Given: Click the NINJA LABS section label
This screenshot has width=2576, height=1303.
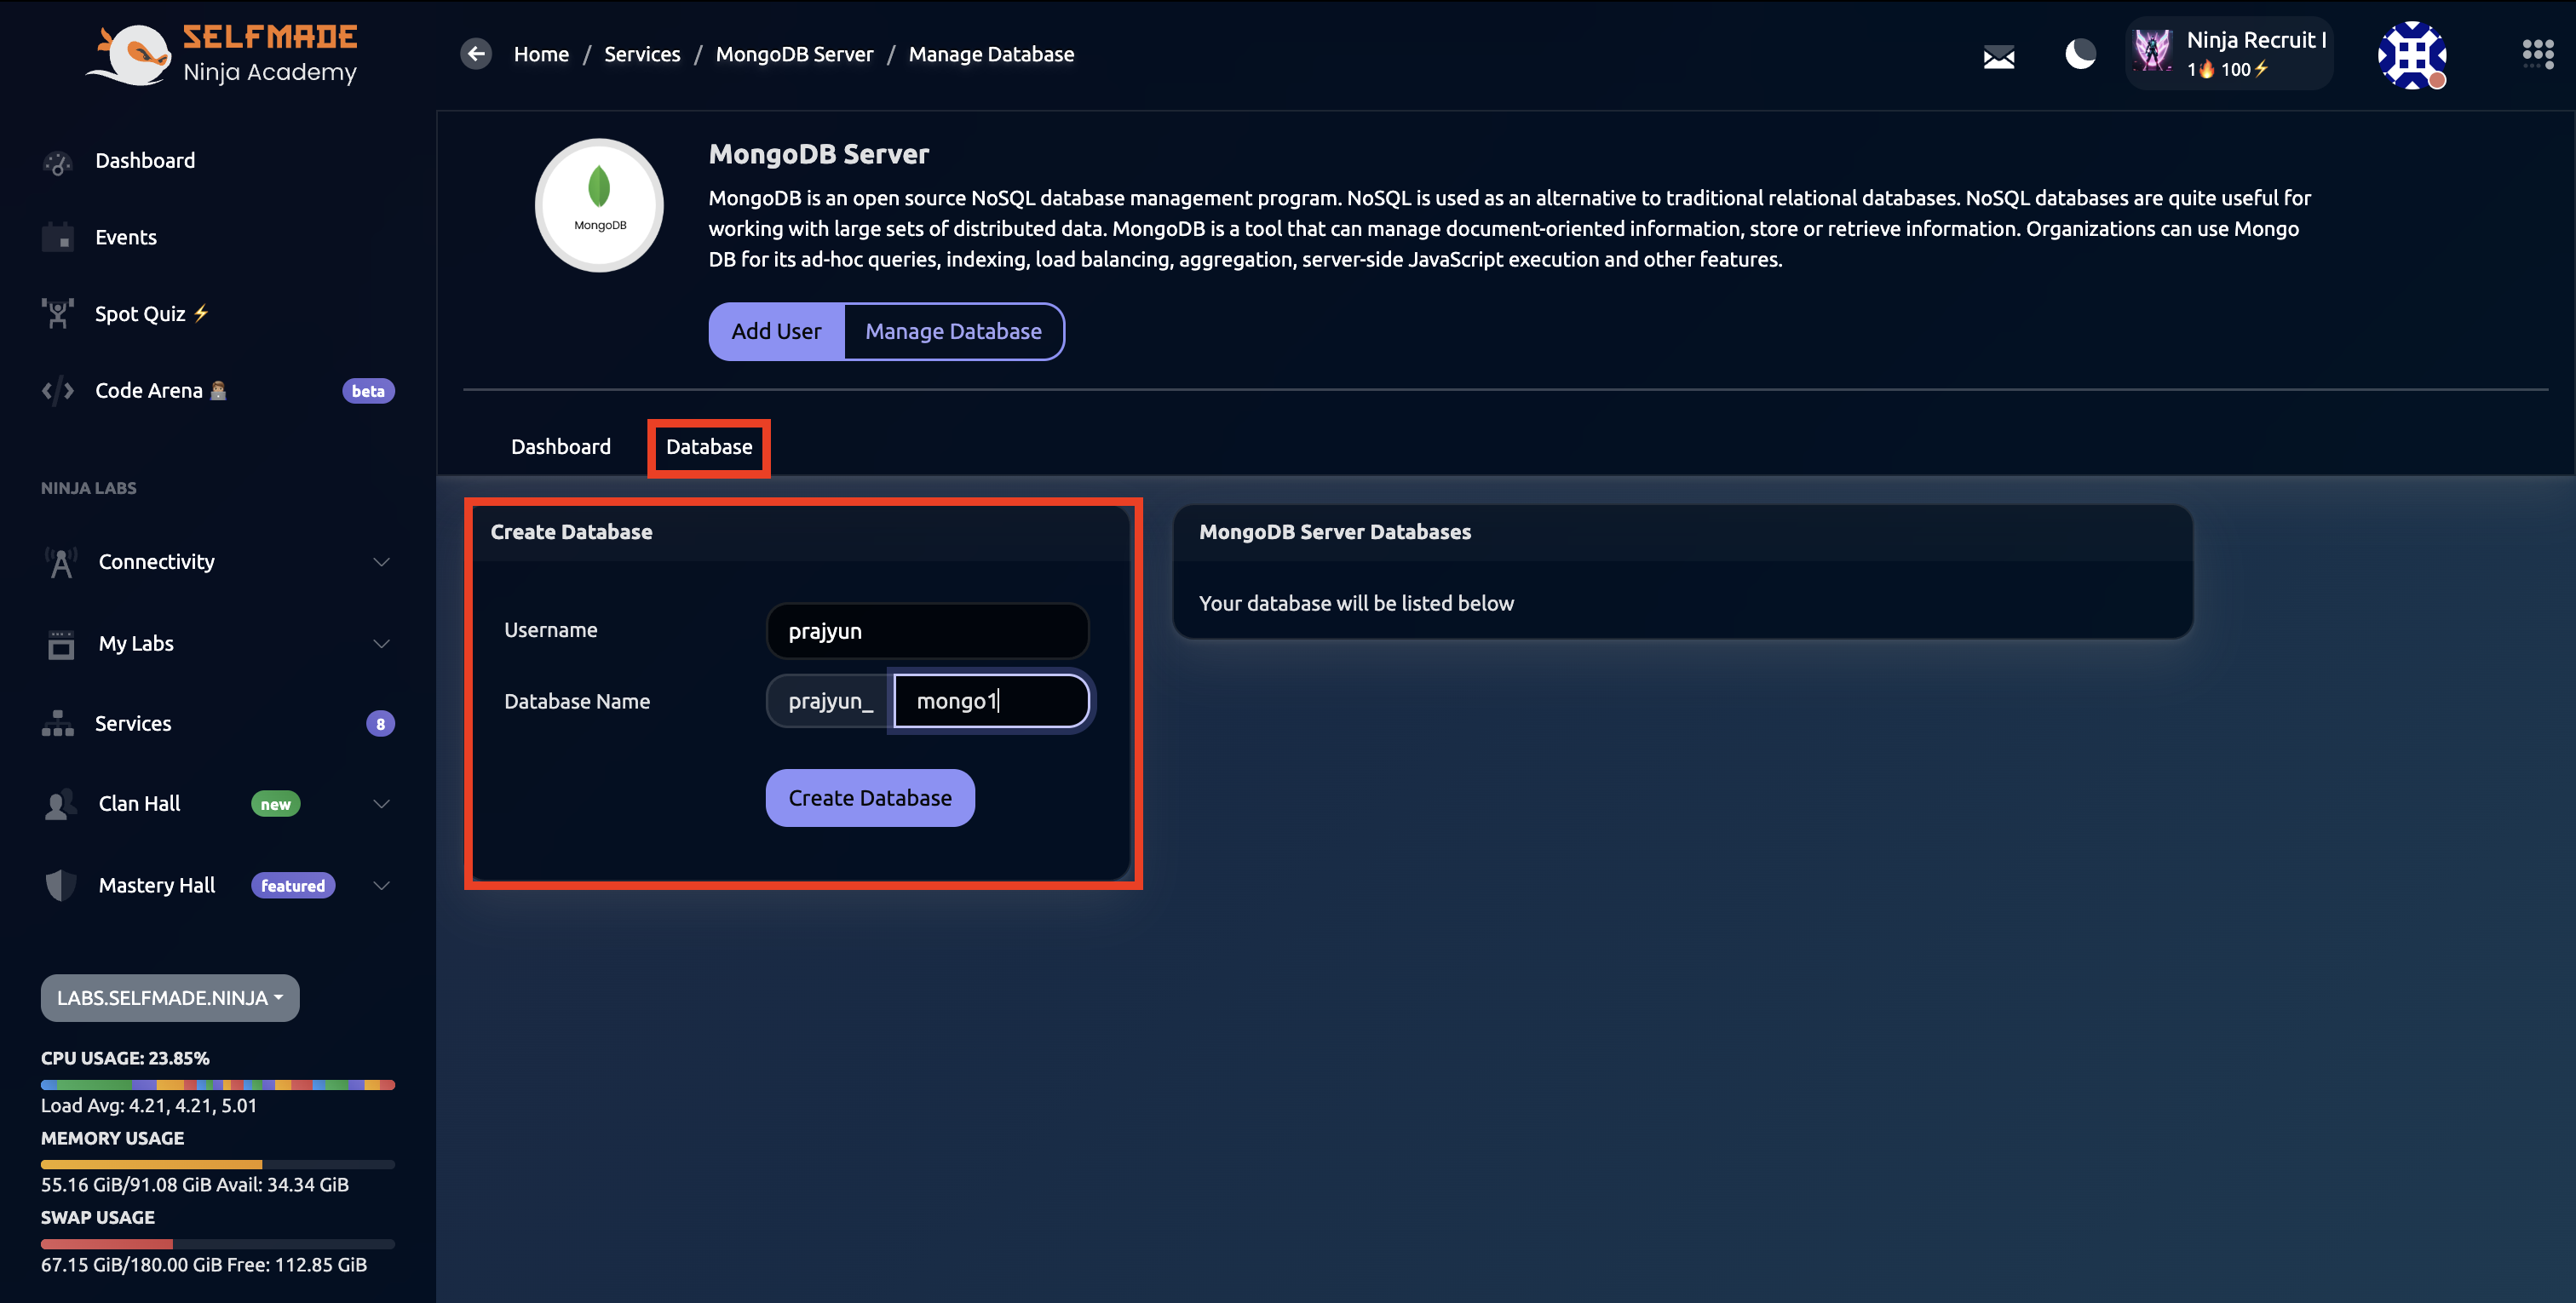Looking at the screenshot, I should (89, 488).
